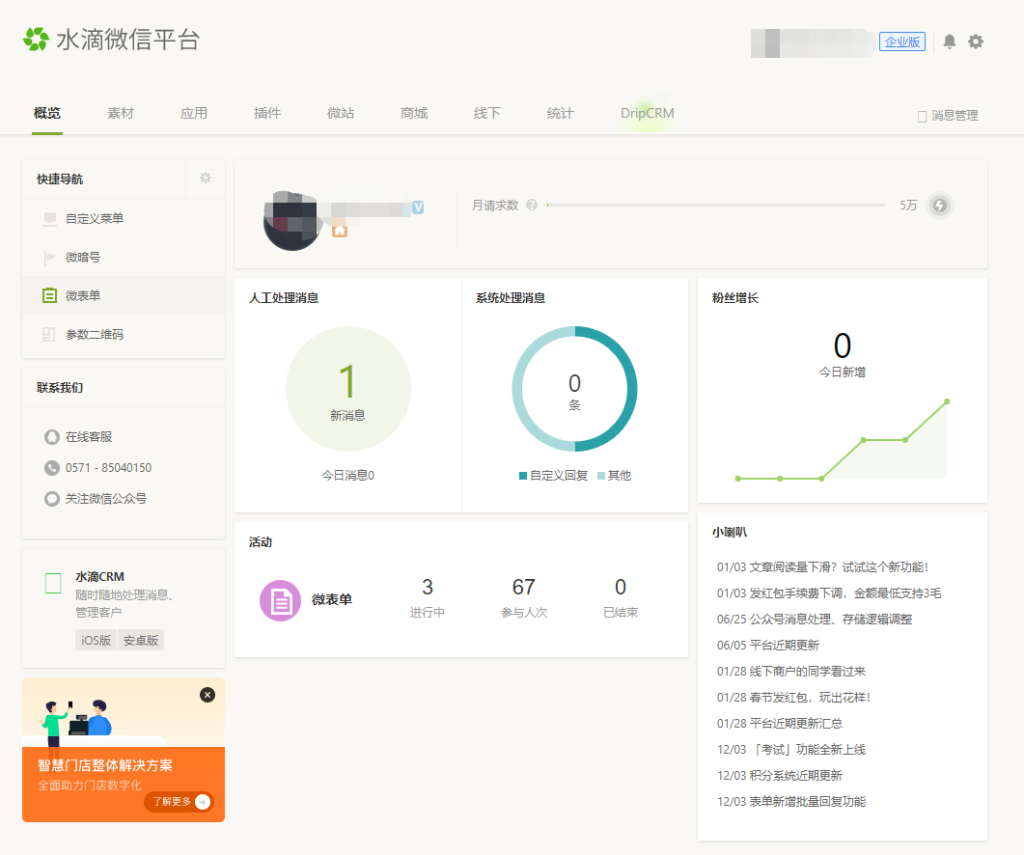The image size is (1024, 855).
Task: Close the orange smart store banner
Action: pos(207,695)
